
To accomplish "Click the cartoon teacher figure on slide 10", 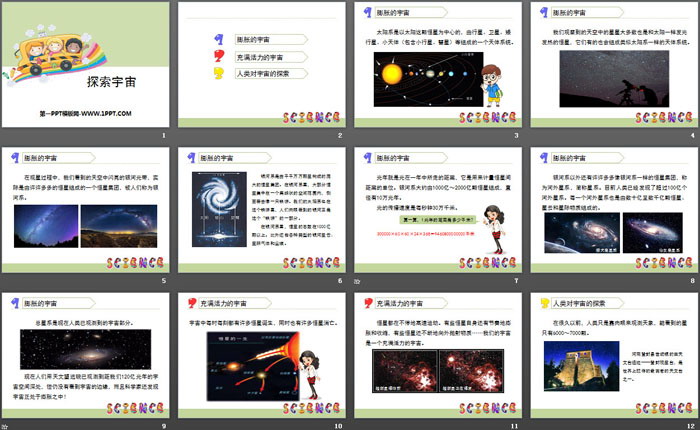I will [x=310, y=374].
